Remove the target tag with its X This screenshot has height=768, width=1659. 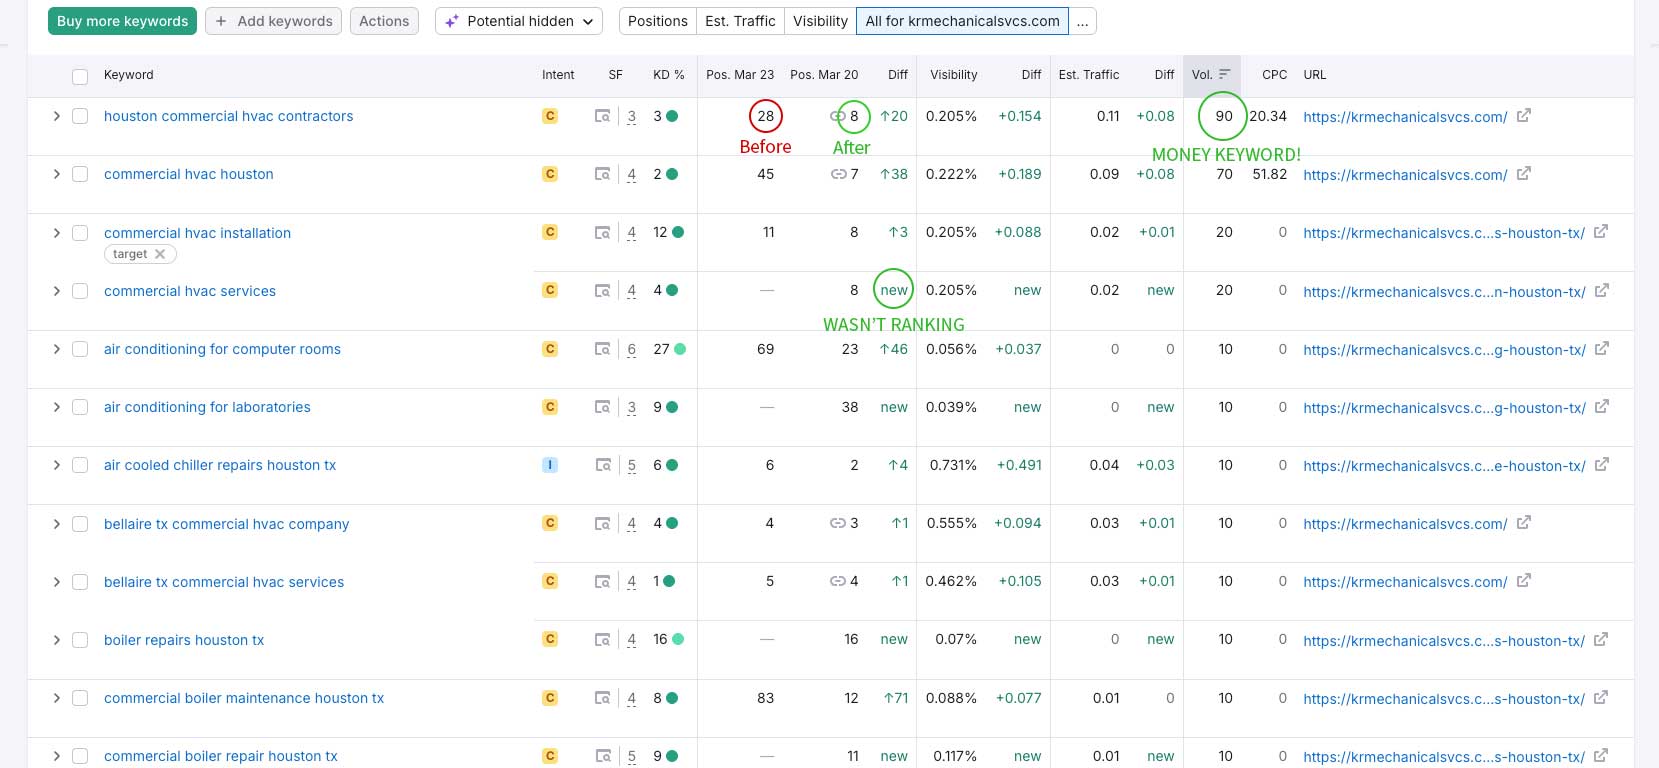(160, 254)
